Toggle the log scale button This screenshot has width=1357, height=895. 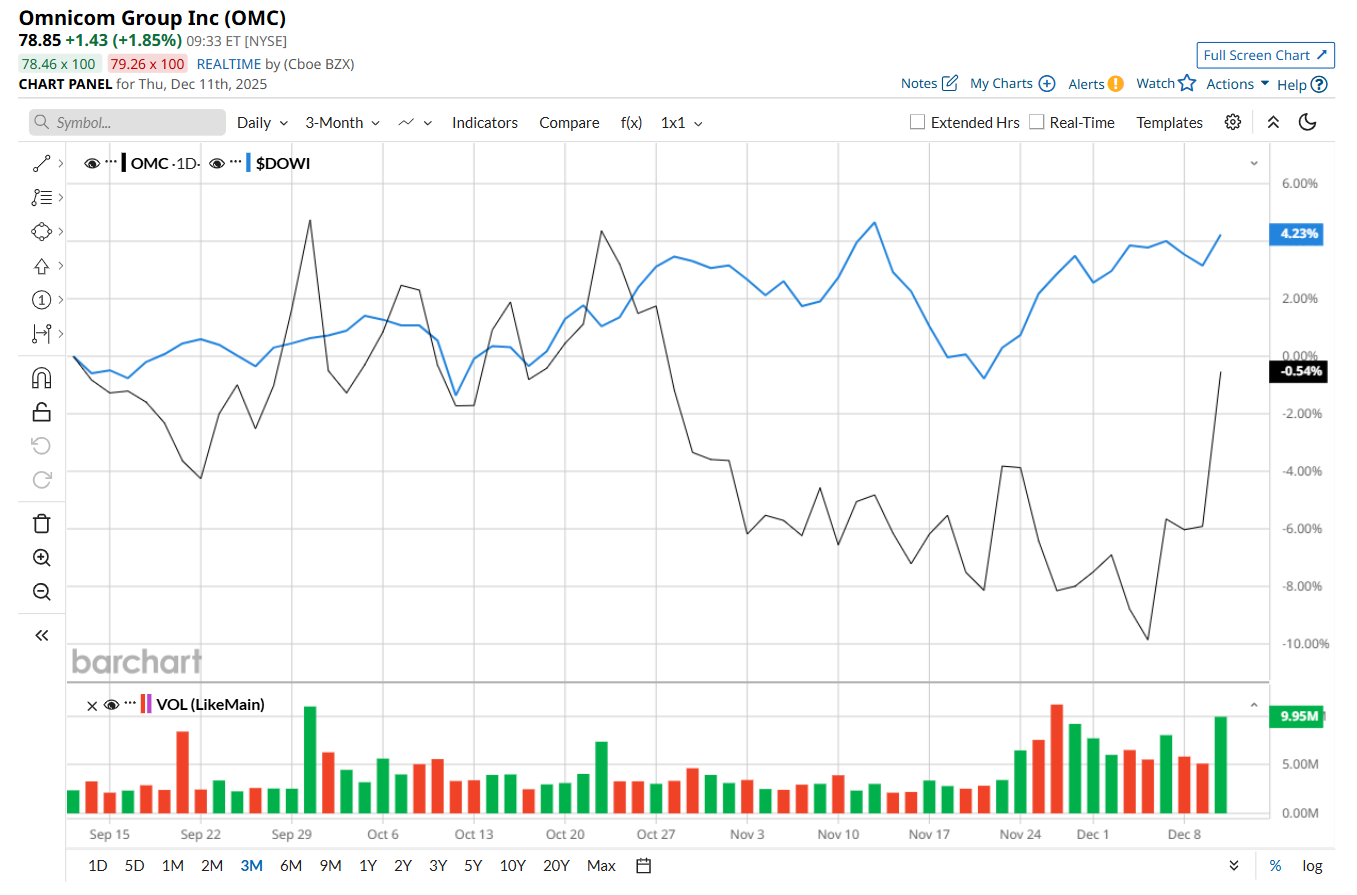point(1312,865)
